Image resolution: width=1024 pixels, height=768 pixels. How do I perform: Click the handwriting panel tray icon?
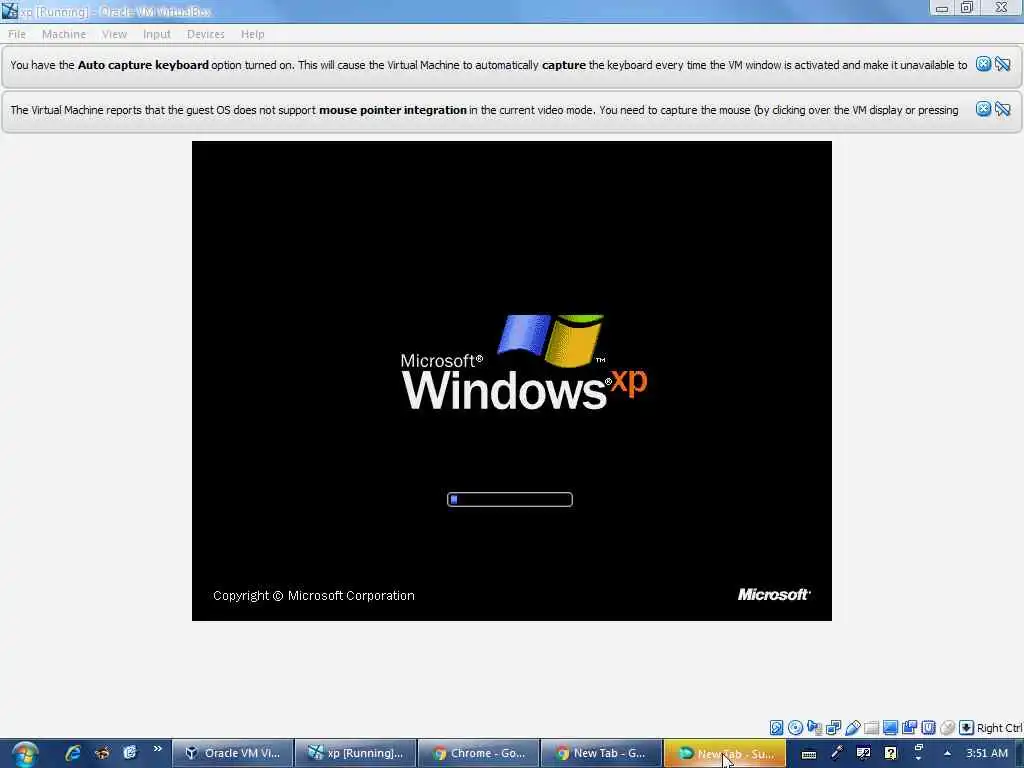click(863, 753)
